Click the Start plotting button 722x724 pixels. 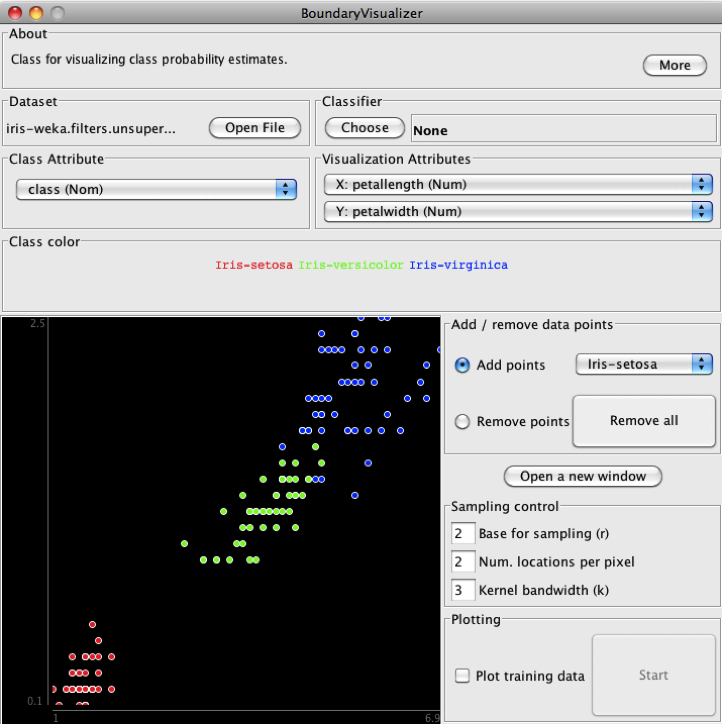653,675
